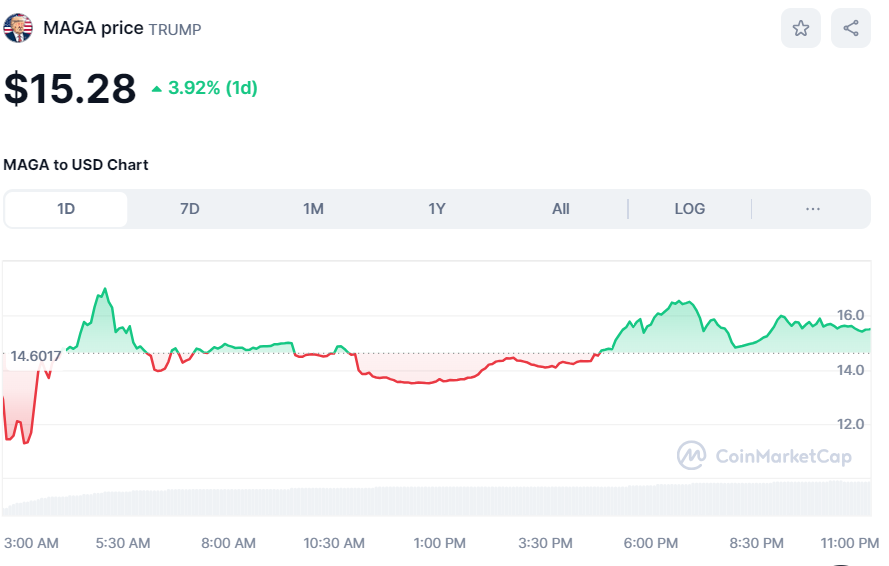
Task: Click the $15.28 price value
Action: 70,88
